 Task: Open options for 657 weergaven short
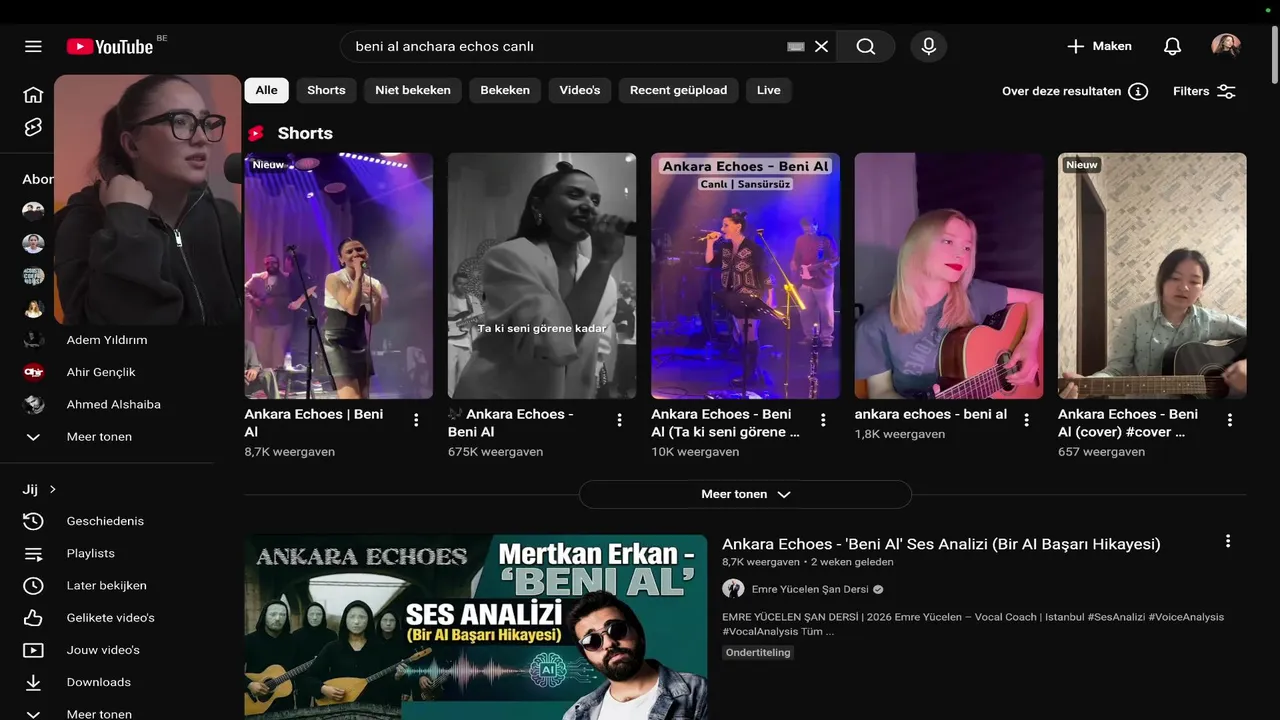[x=1230, y=420]
